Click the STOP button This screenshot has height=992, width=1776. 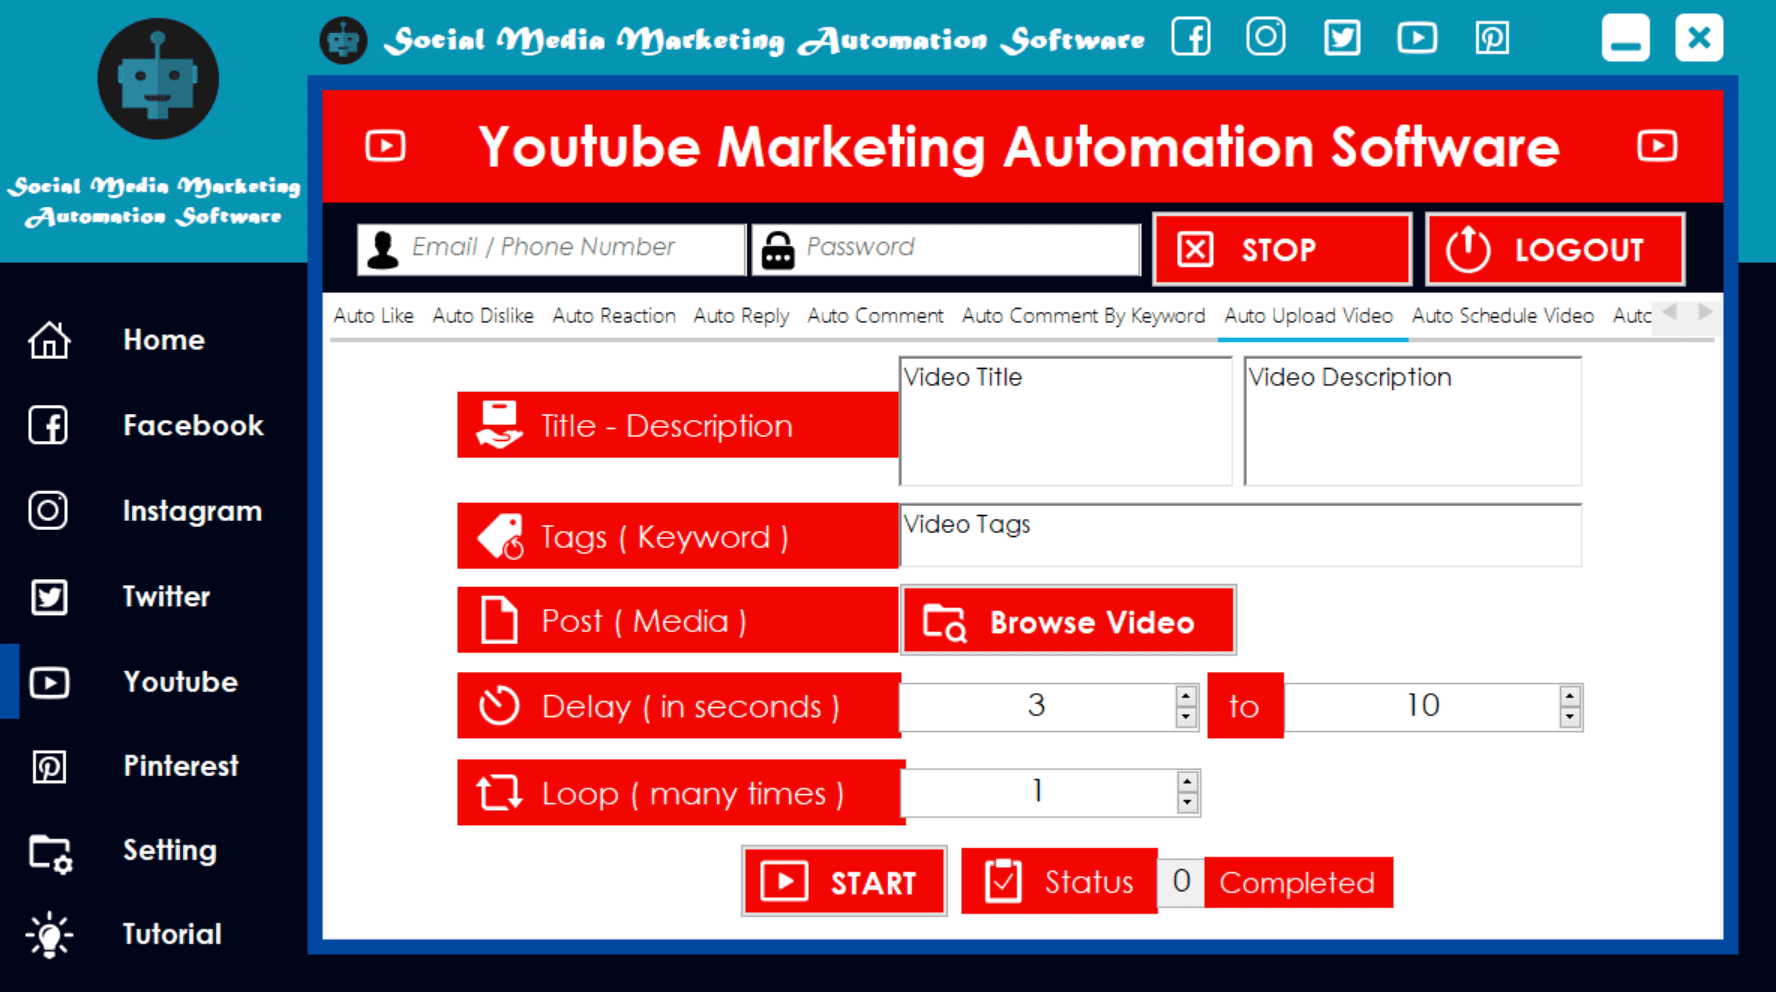[x=1281, y=249]
